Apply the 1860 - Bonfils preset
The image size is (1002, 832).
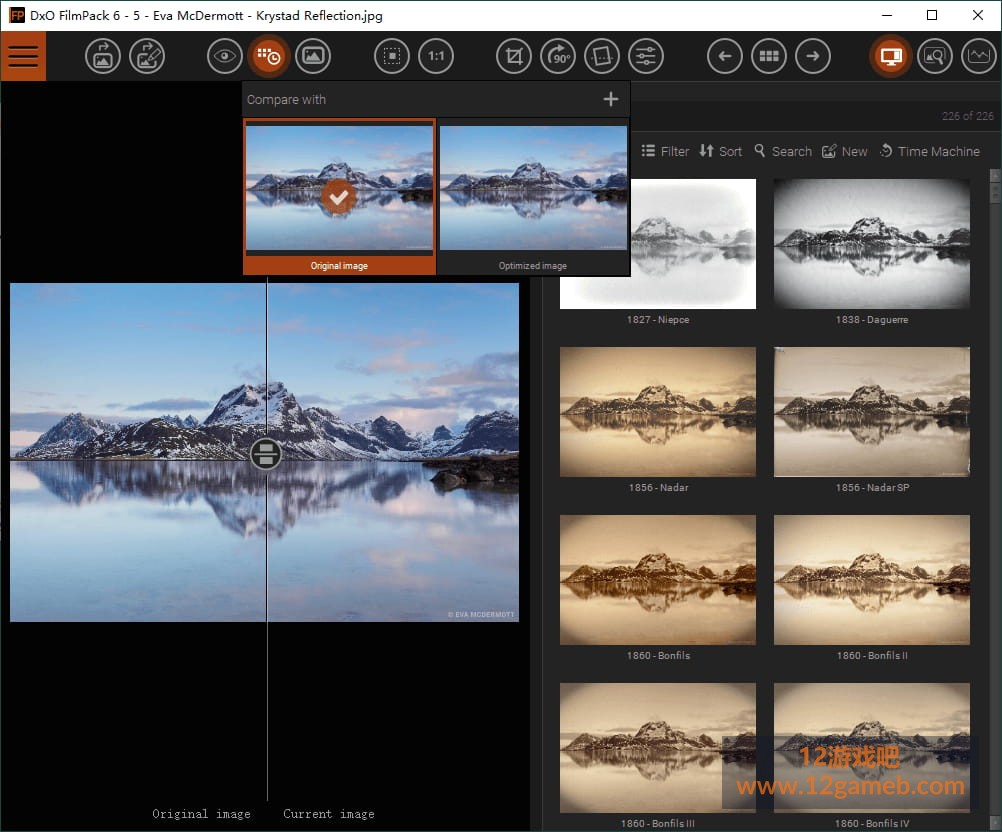point(658,588)
